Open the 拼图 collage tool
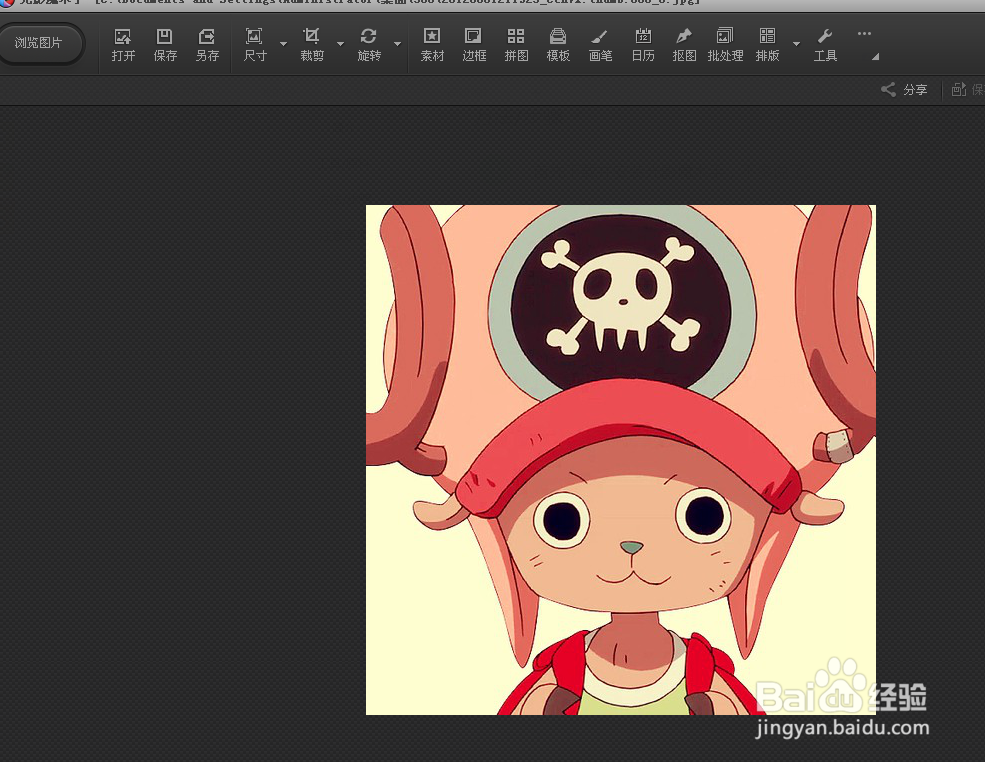The height and width of the screenshot is (762, 985). click(516, 45)
